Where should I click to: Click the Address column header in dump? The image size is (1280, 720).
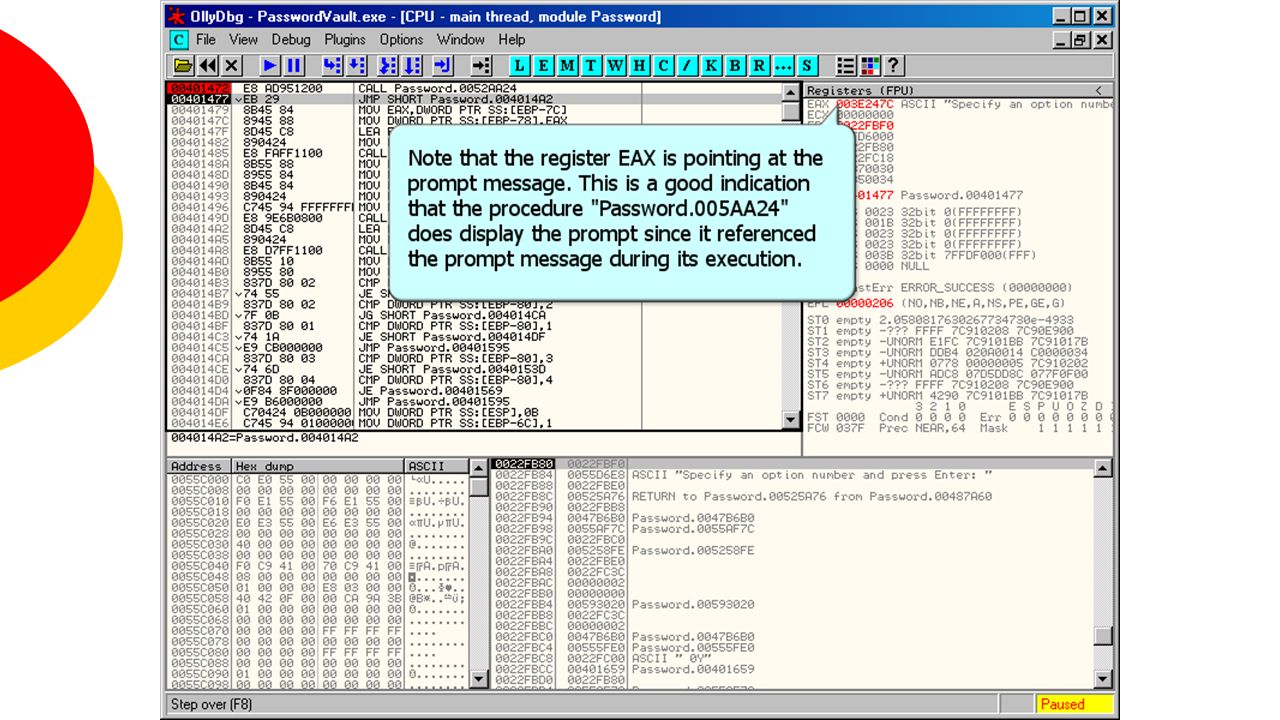(198, 466)
